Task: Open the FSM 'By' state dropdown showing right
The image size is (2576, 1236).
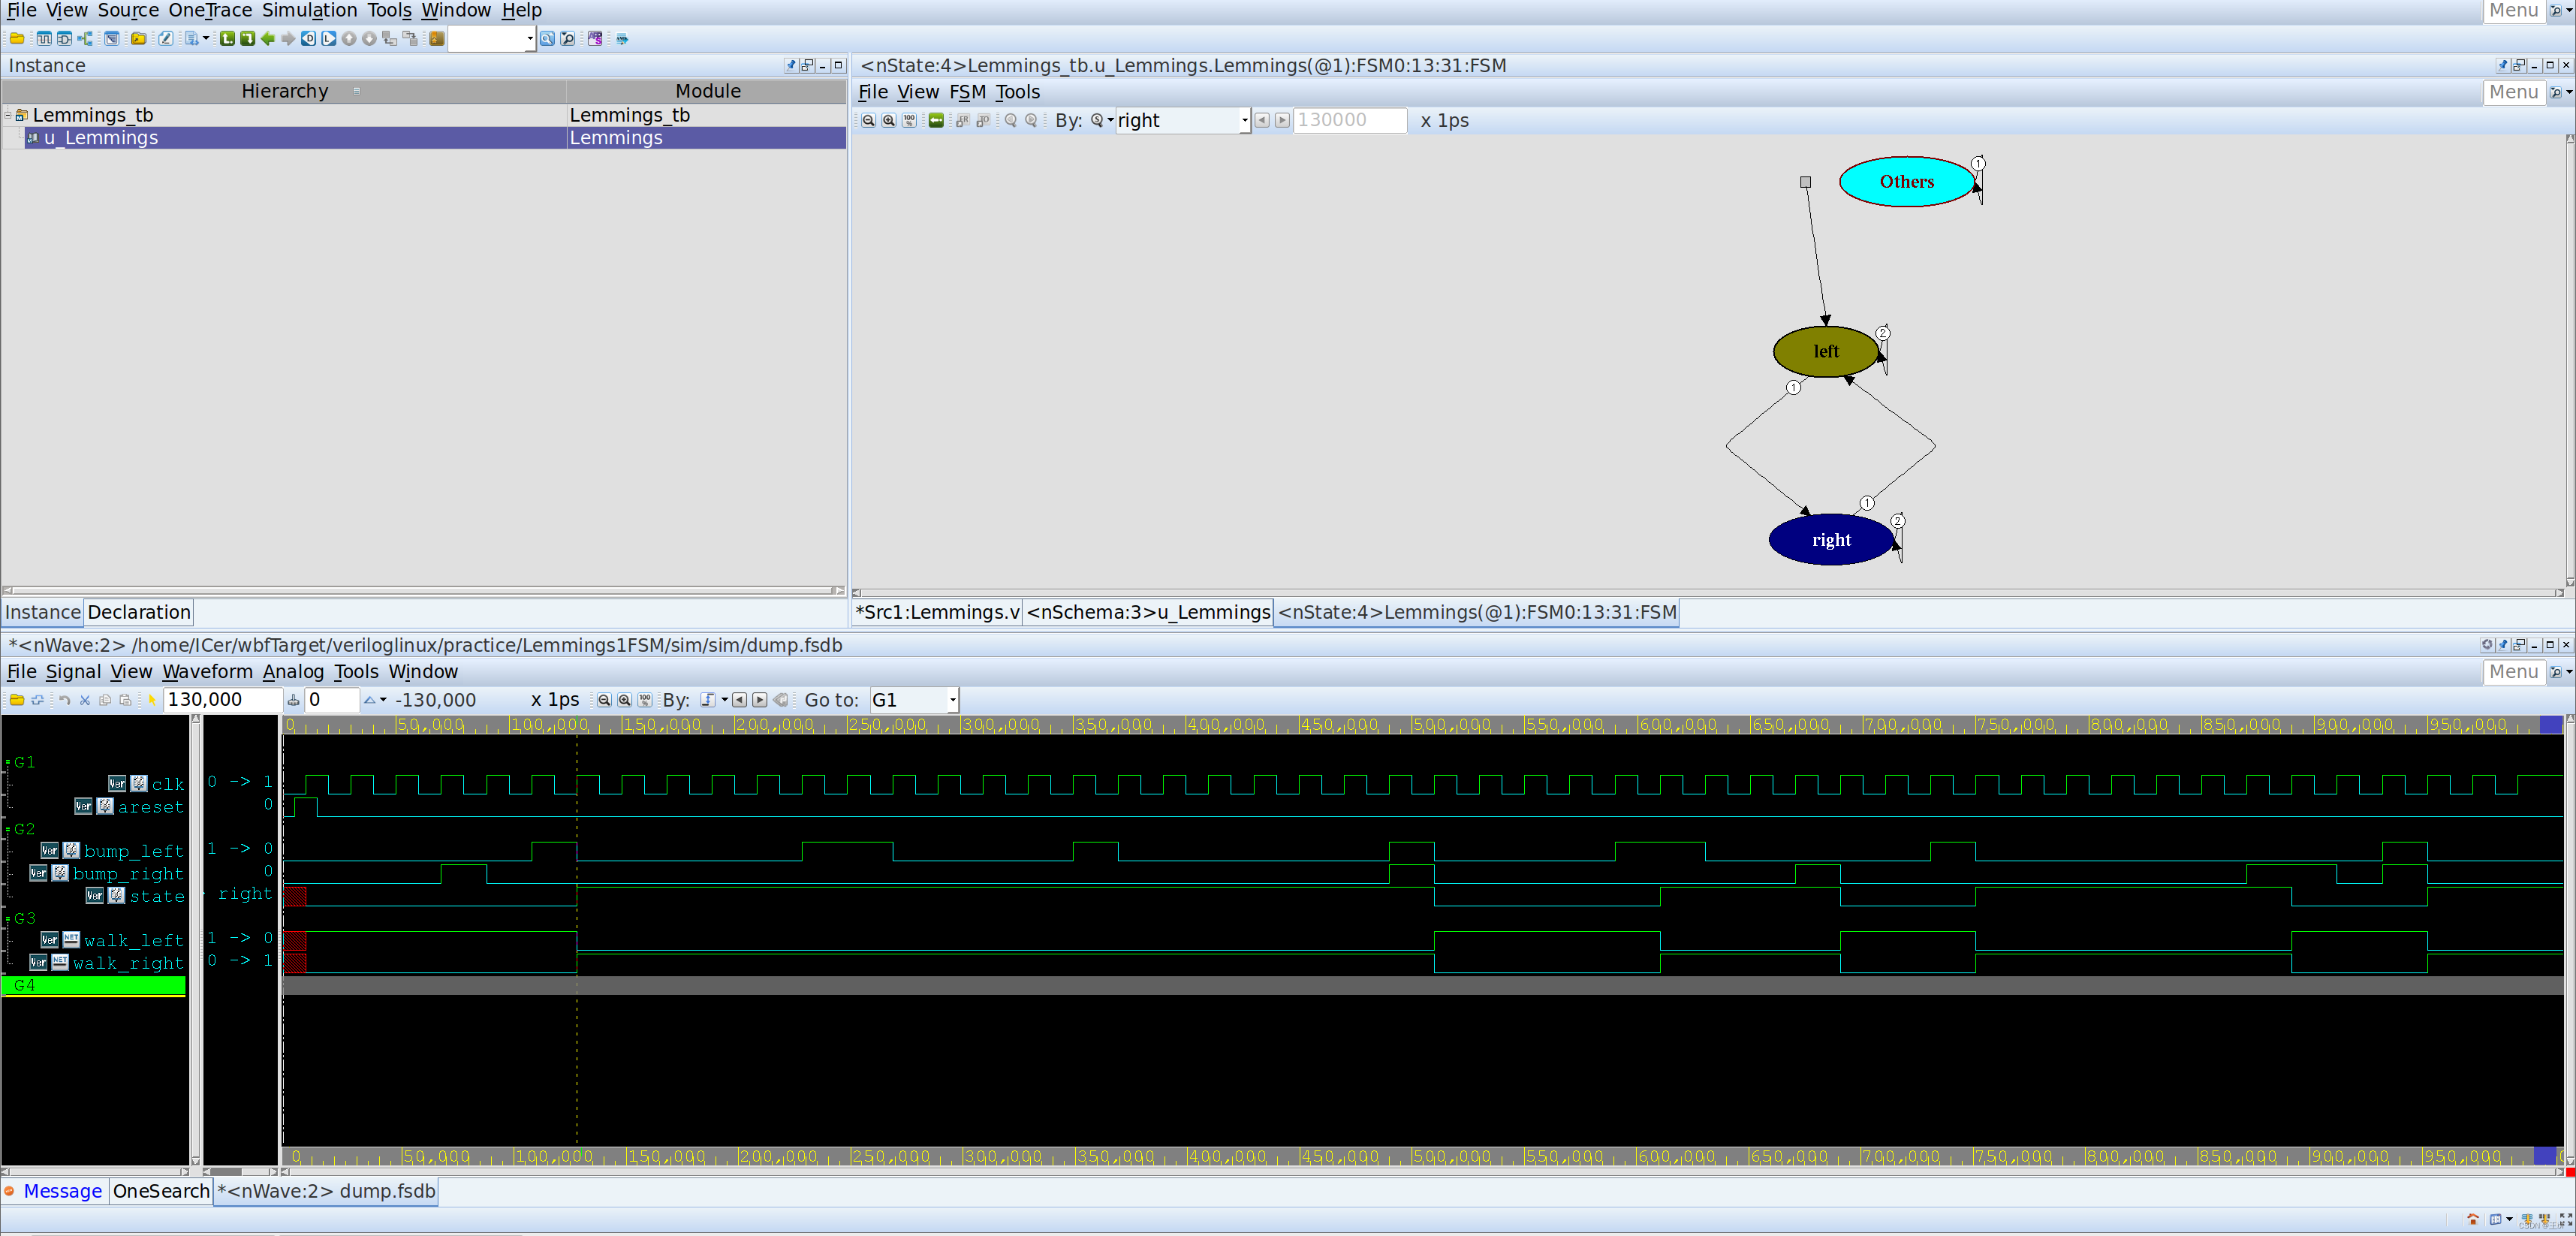Action: tap(1244, 121)
